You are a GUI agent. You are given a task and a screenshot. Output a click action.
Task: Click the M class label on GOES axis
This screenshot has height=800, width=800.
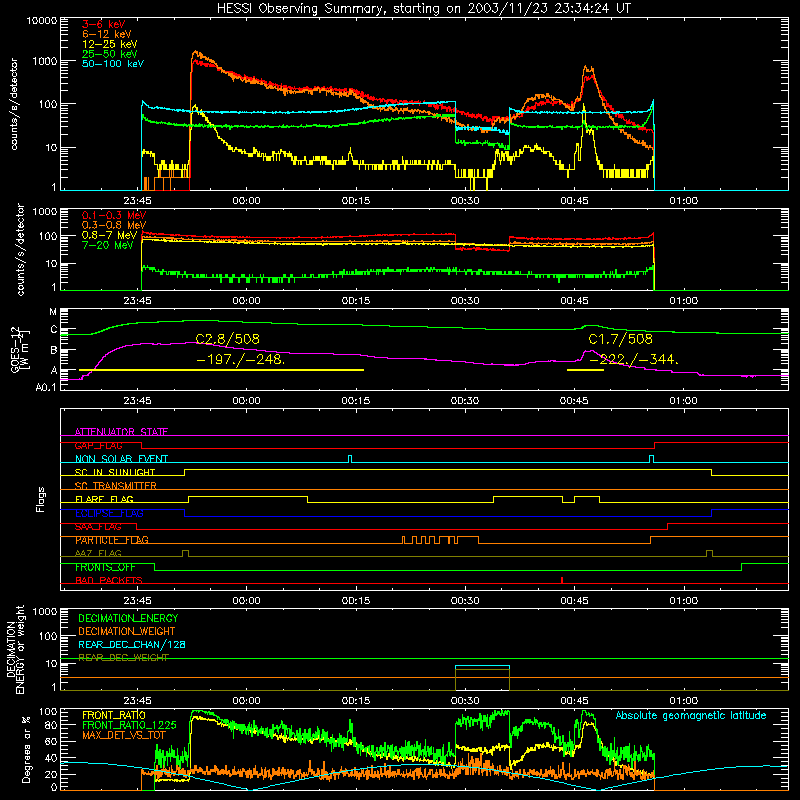click(53, 312)
